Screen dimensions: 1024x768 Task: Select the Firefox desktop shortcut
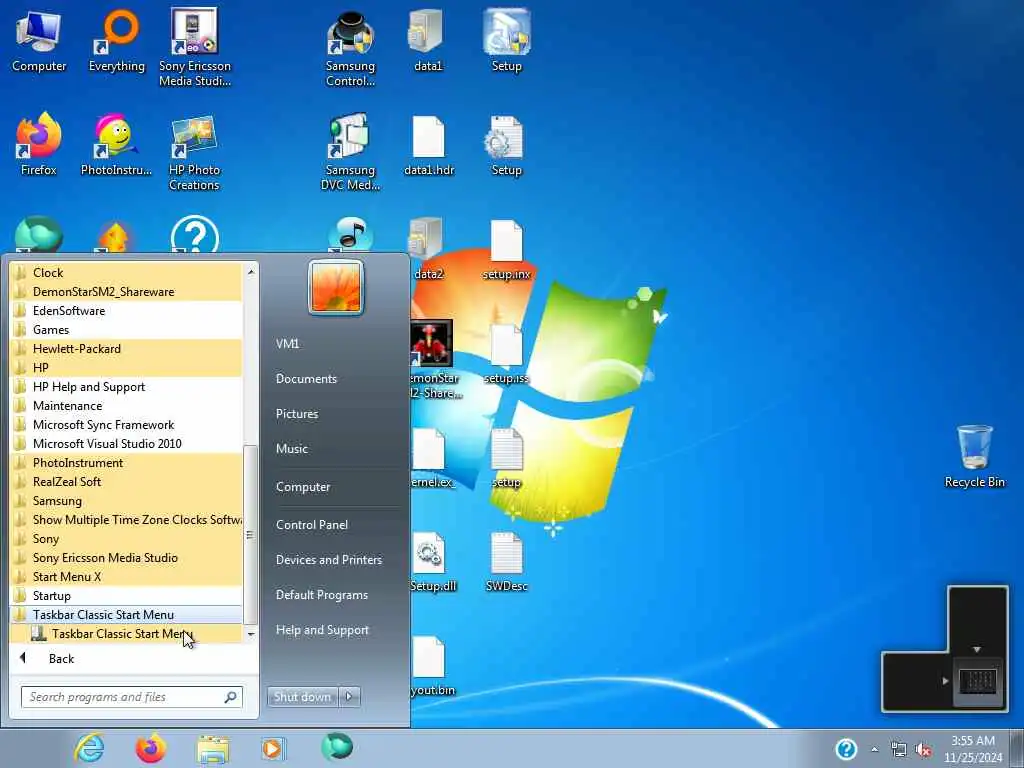point(39,144)
